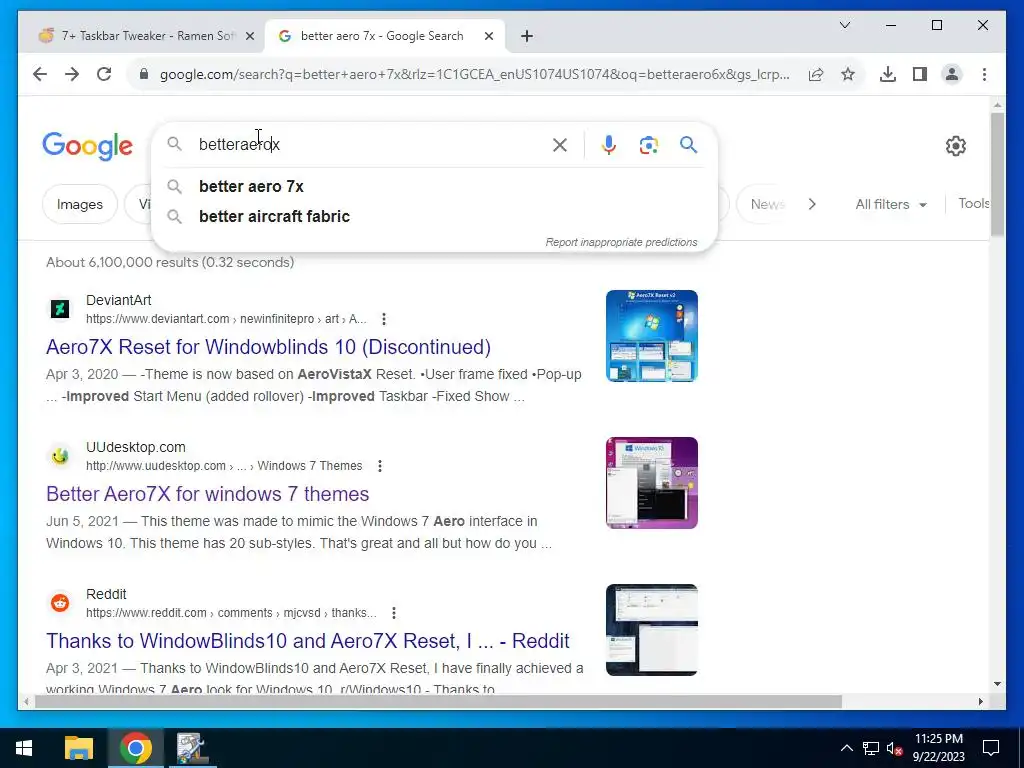Open muted volume tray icon
The image size is (1024, 768).
[x=894, y=748]
